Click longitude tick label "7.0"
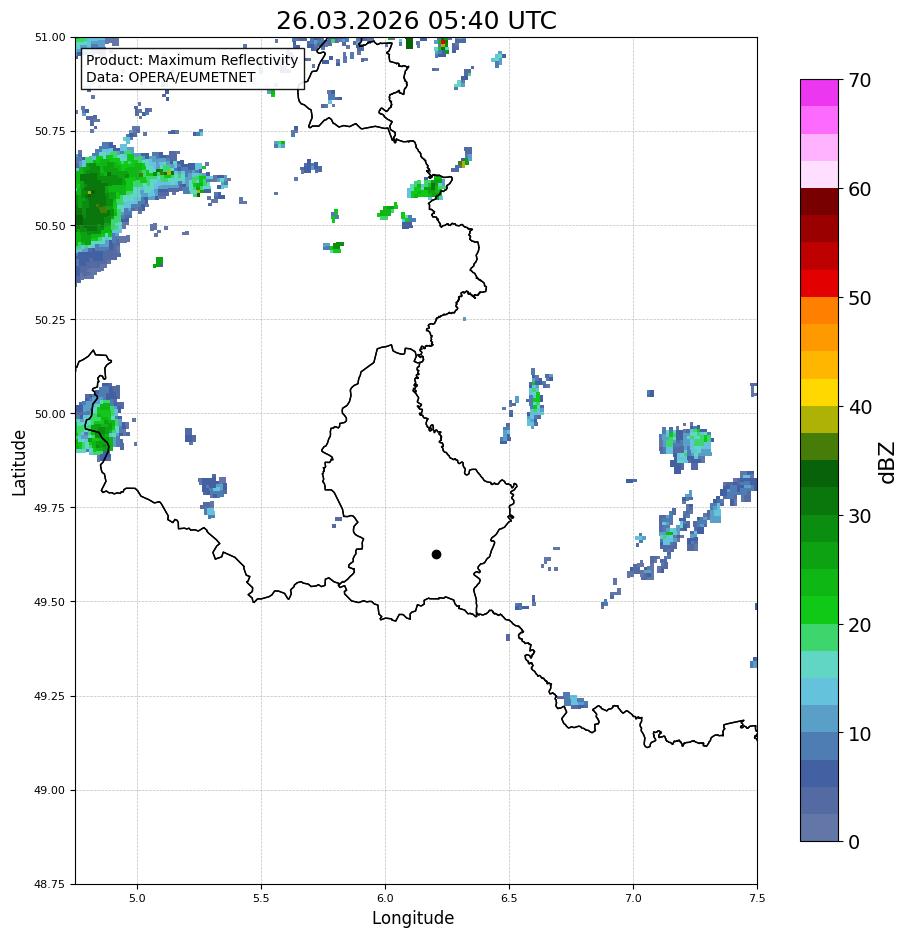The height and width of the screenshot is (937, 908). coord(634,898)
